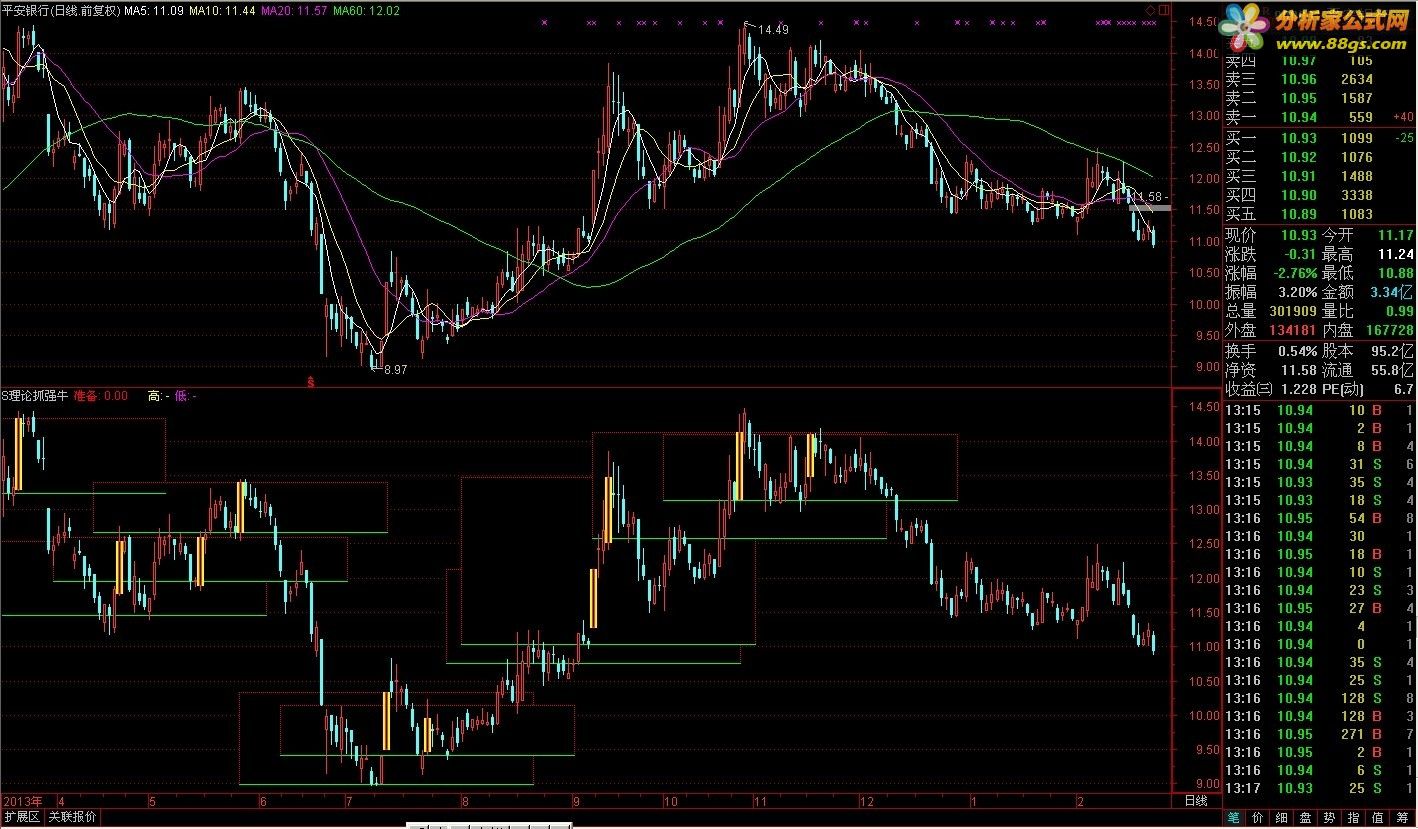Click the 买二 10.92 bid row
1418x829 pixels.
(x=1320, y=157)
